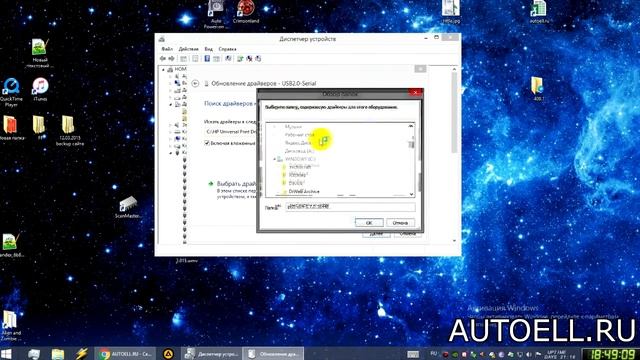Open the 12.03.2013 backup folder on desktop
The image size is (640, 360).
tap(69, 131)
